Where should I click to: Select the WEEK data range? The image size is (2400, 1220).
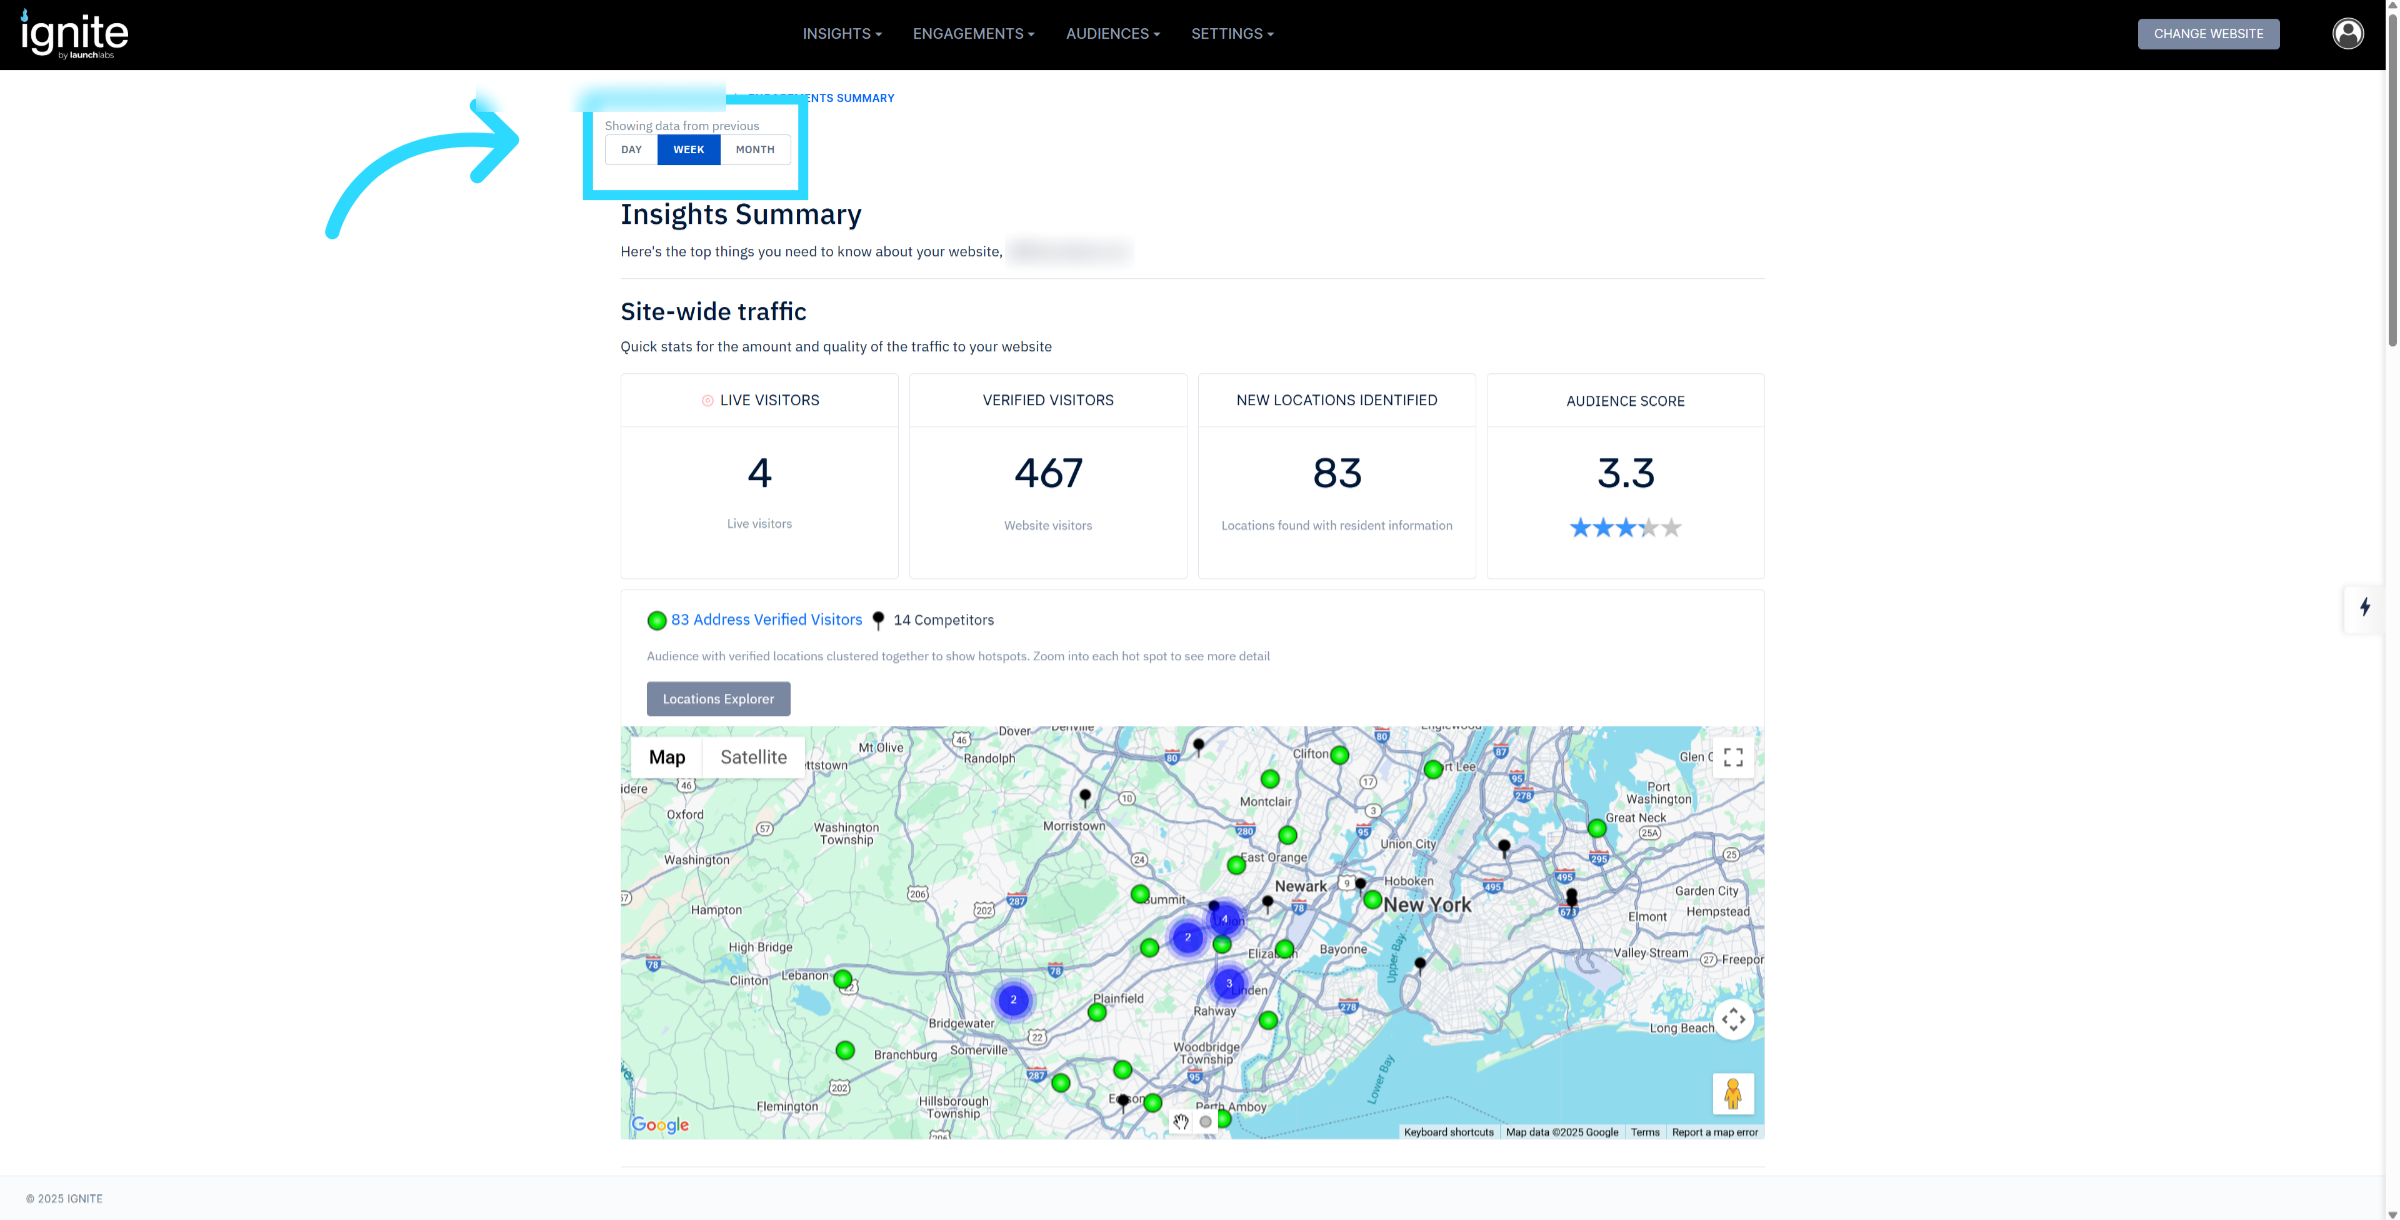[688, 150]
